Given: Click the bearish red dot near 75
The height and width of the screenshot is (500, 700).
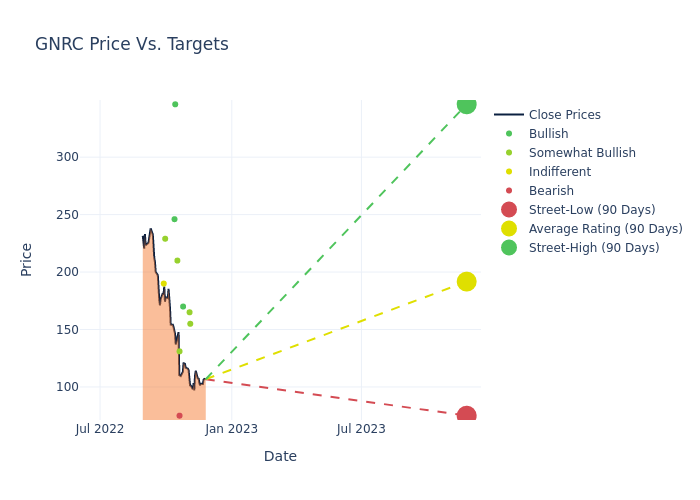Looking at the screenshot, I should coord(179,416).
